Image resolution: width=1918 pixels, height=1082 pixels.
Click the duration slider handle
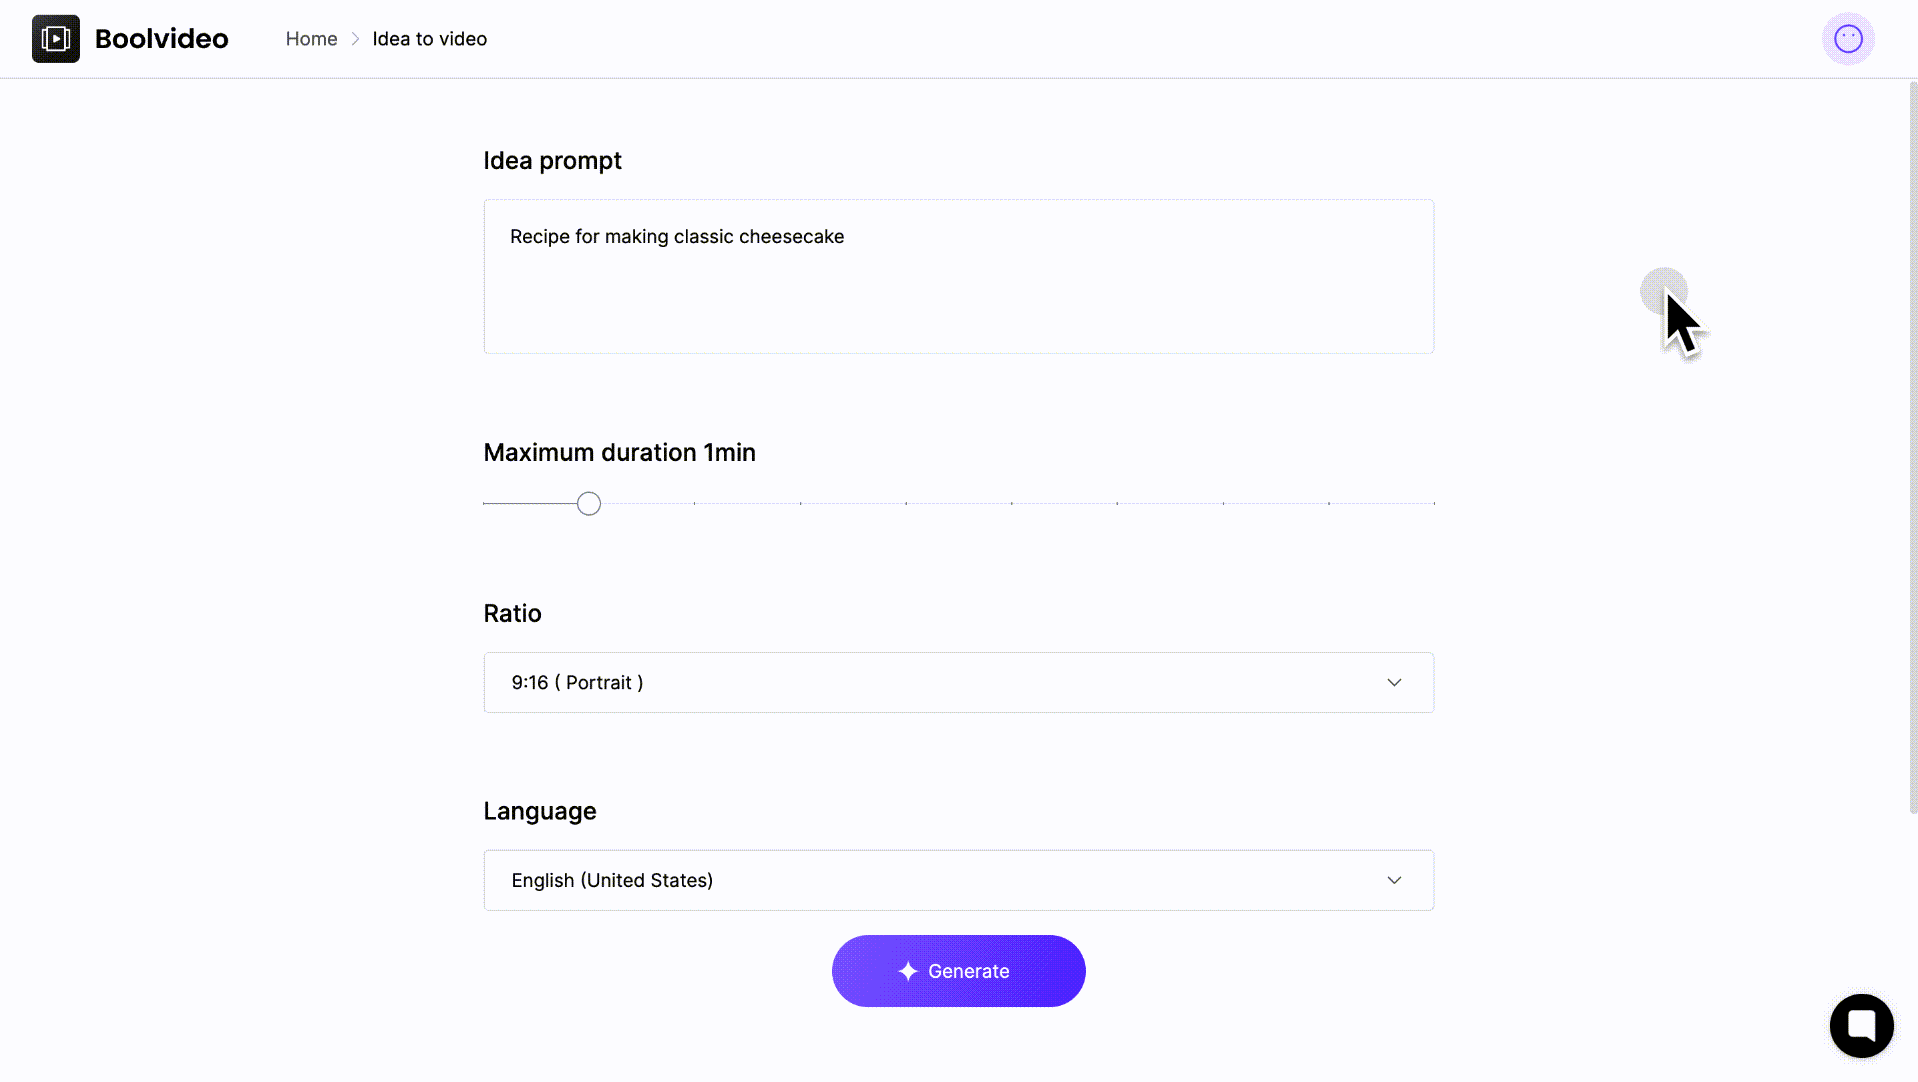[x=589, y=503]
